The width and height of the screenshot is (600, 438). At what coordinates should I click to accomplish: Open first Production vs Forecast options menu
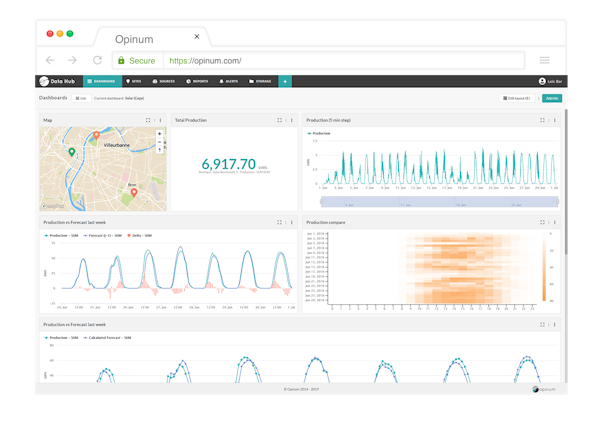click(x=292, y=222)
